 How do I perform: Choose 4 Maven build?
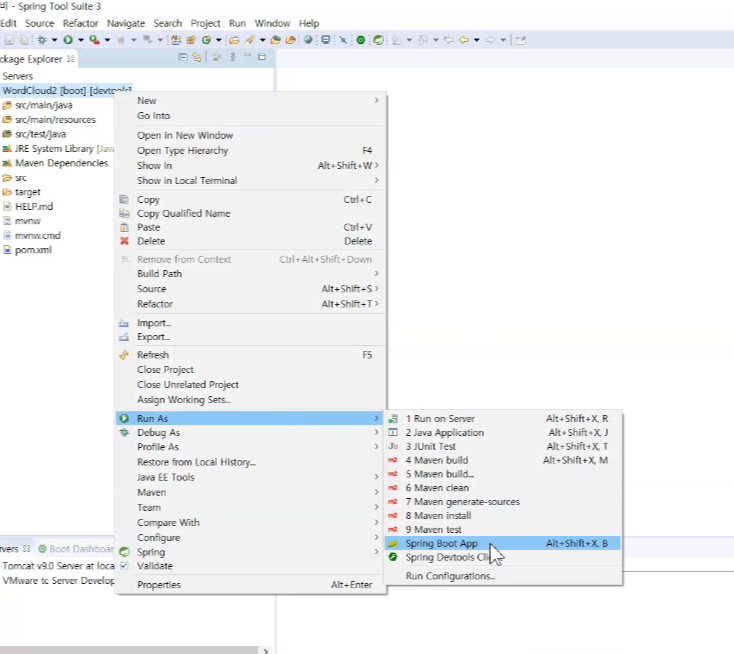coord(503,460)
